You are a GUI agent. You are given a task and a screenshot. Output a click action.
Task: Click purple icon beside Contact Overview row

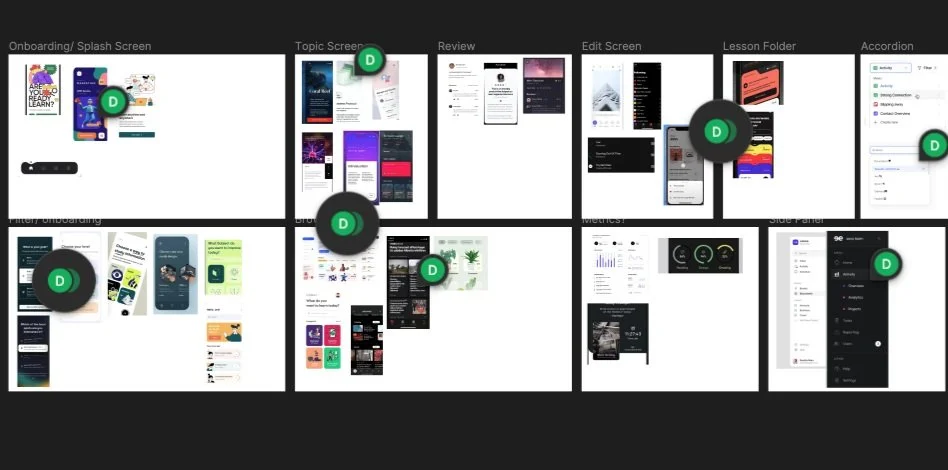875,114
